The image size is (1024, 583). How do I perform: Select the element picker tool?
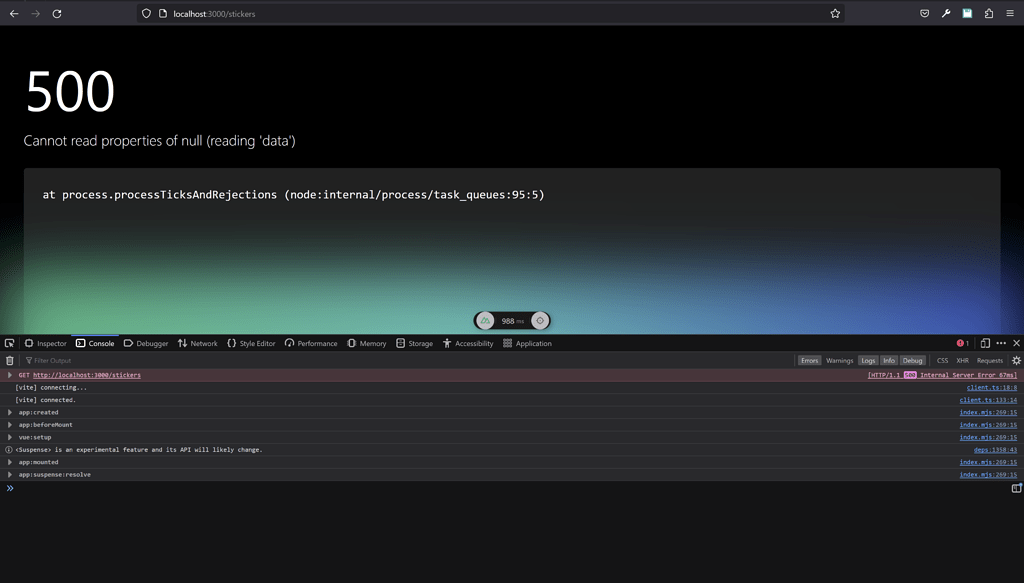[10, 343]
